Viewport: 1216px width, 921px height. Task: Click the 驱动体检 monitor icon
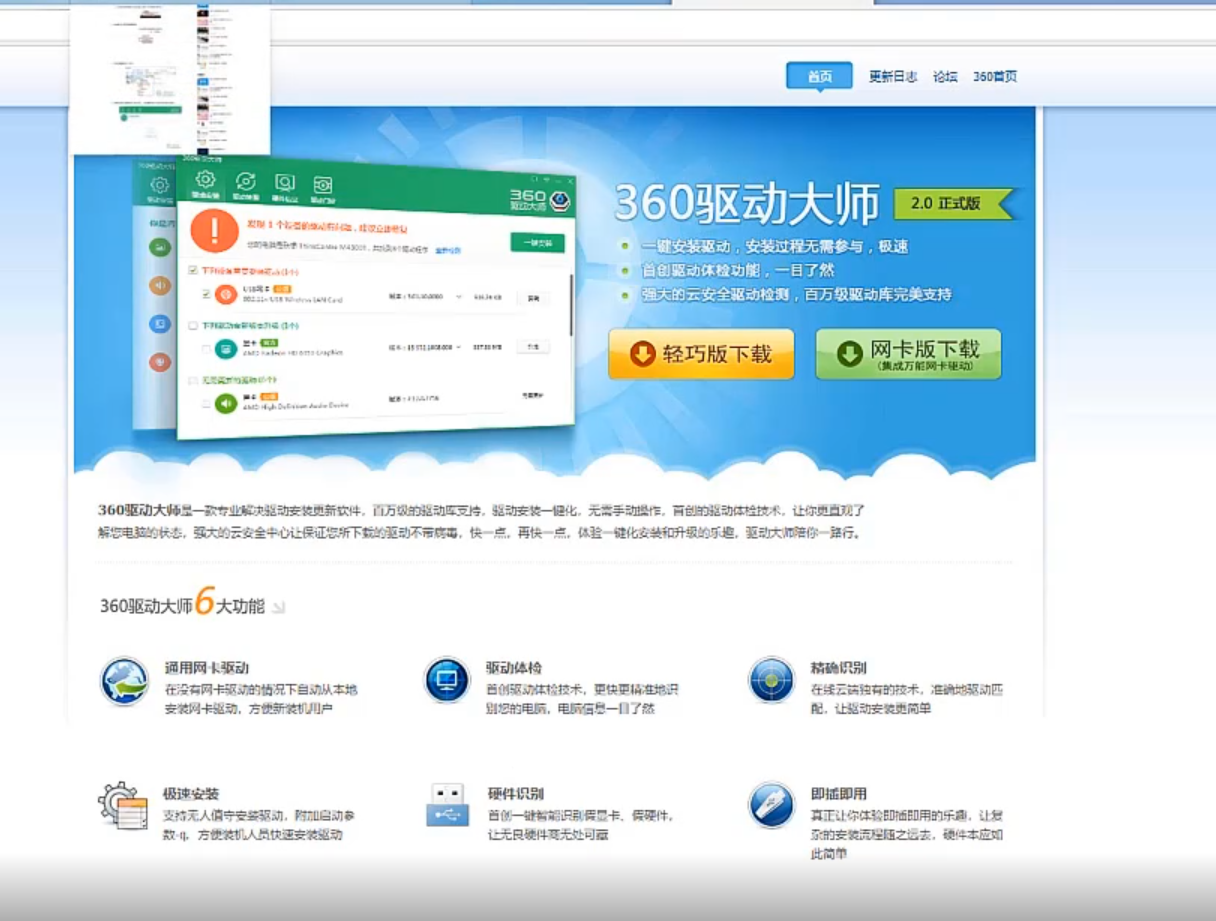tap(446, 681)
